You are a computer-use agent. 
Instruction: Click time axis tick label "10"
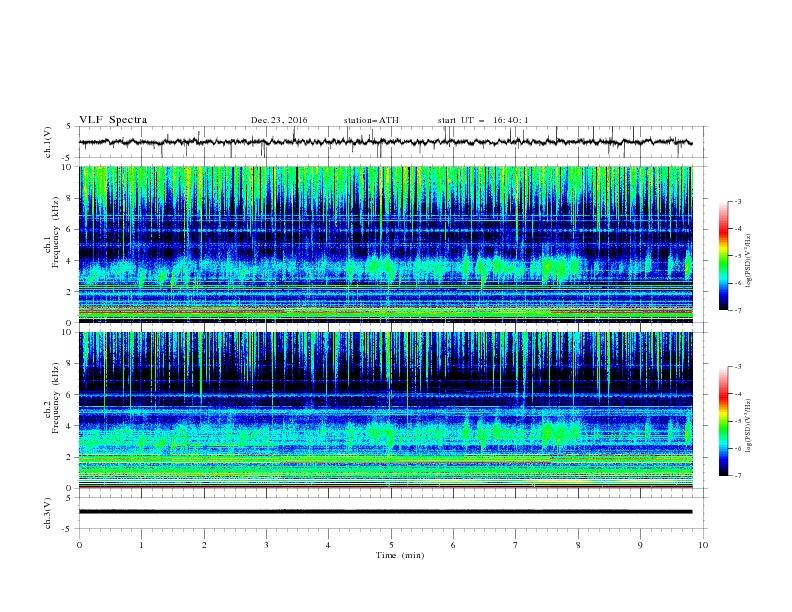click(703, 545)
